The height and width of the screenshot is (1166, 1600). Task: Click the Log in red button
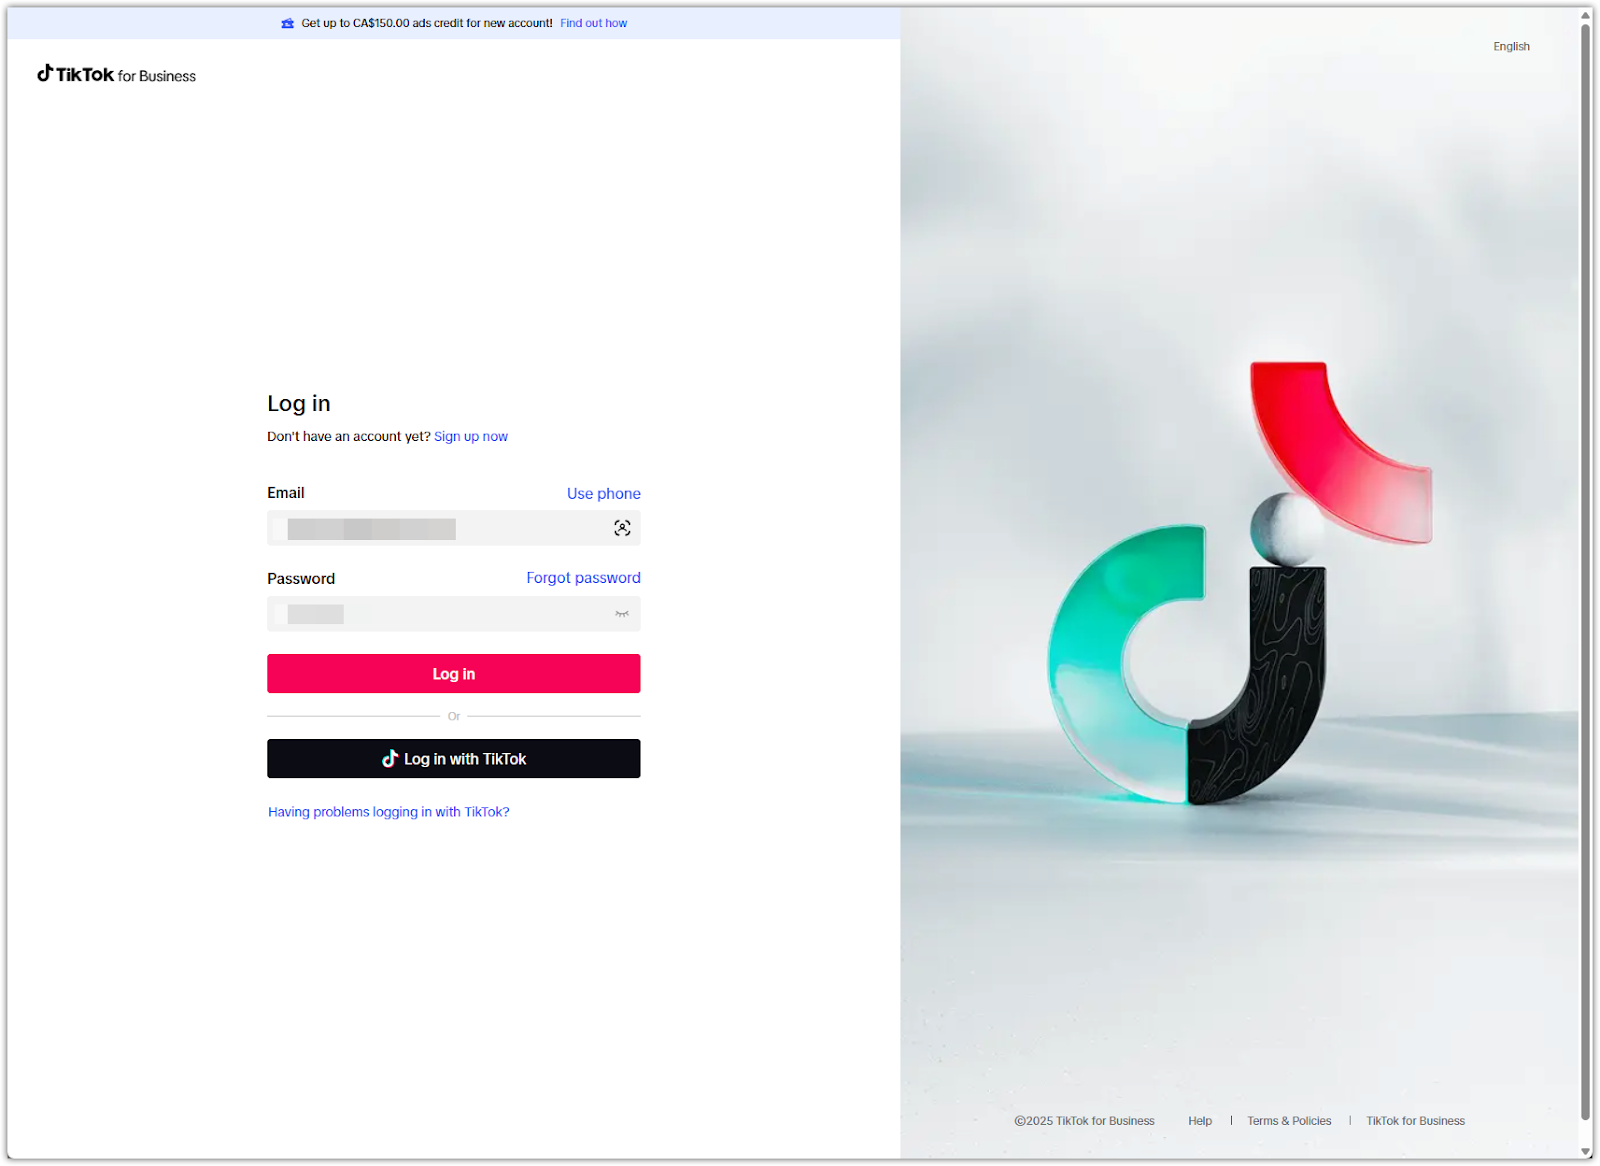click(x=454, y=674)
